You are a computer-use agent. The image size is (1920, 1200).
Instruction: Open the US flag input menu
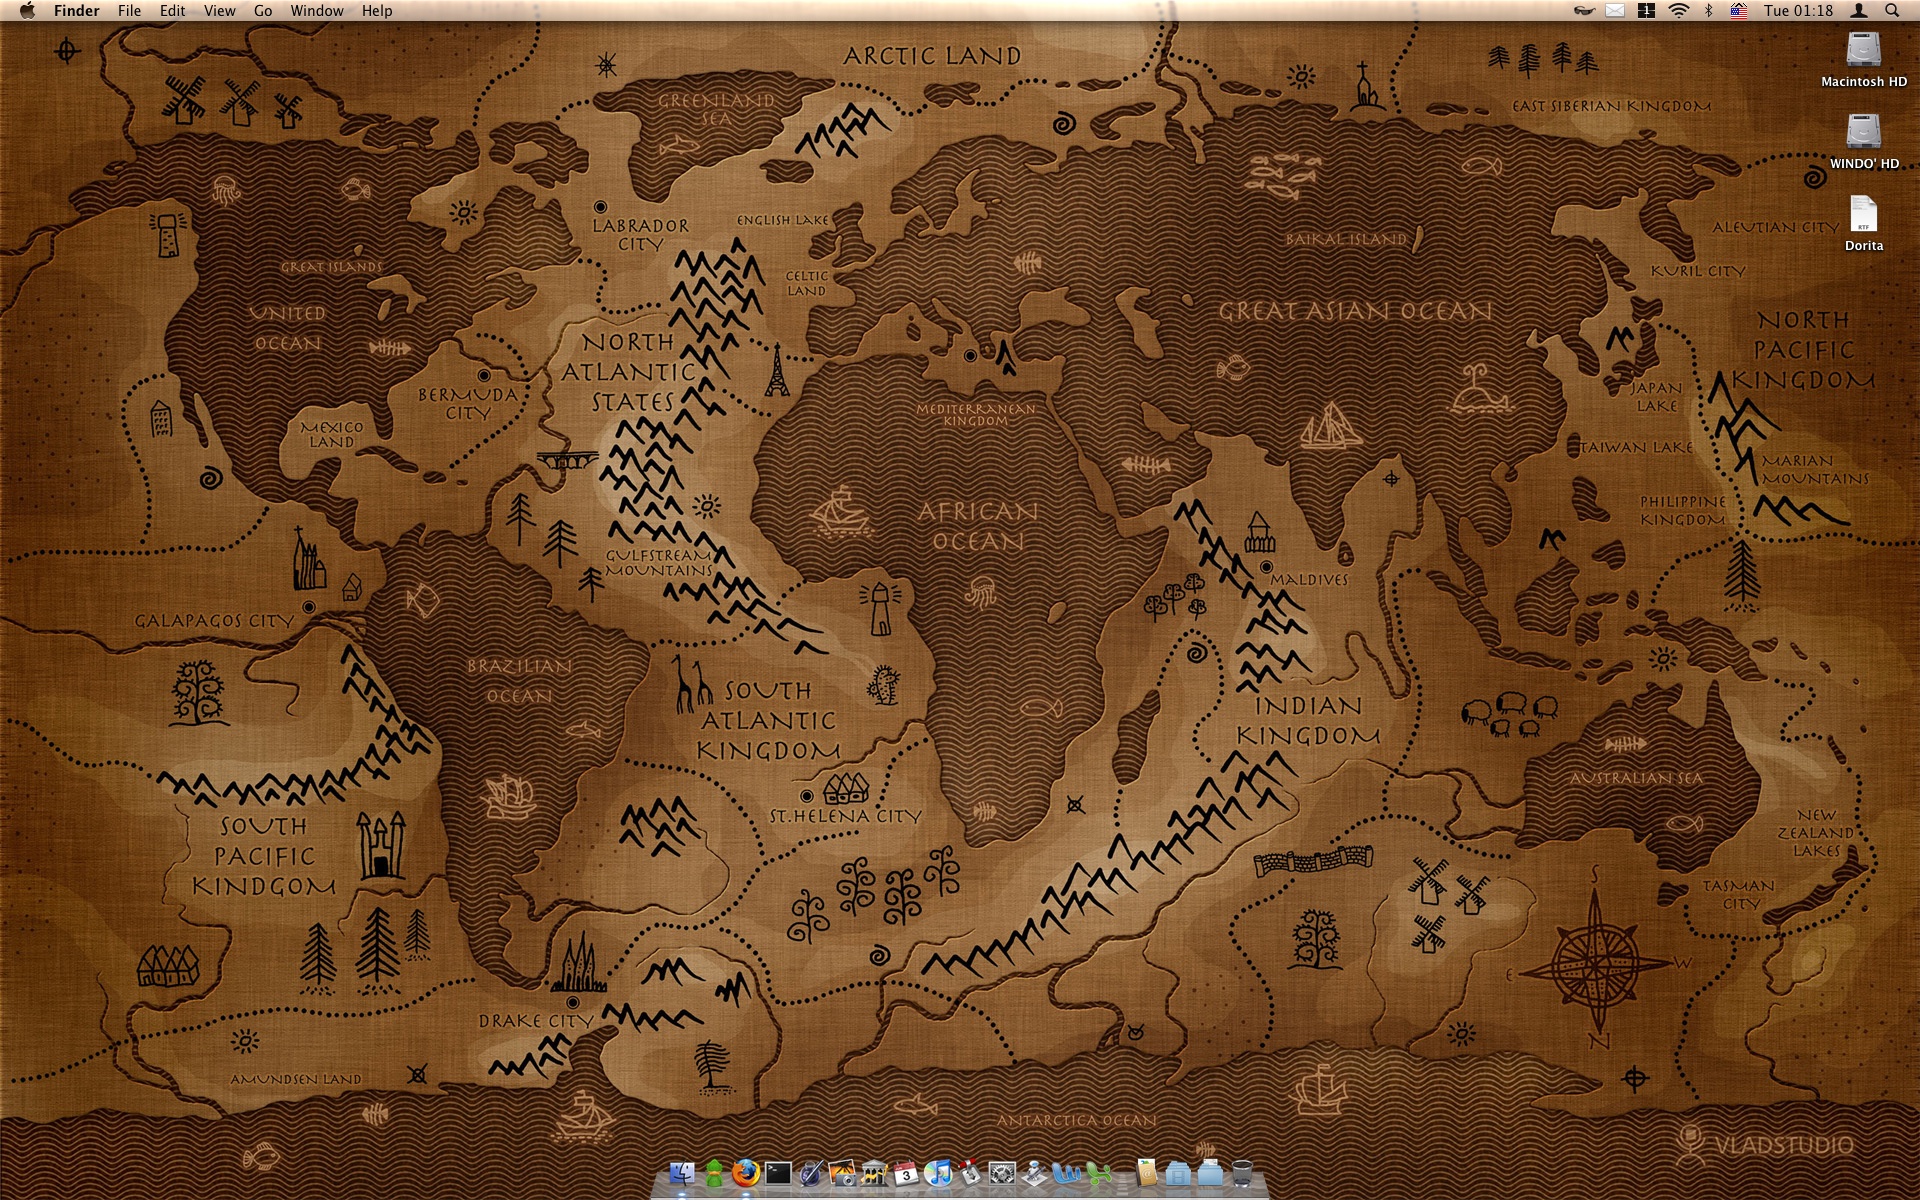tap(1739, 11)
